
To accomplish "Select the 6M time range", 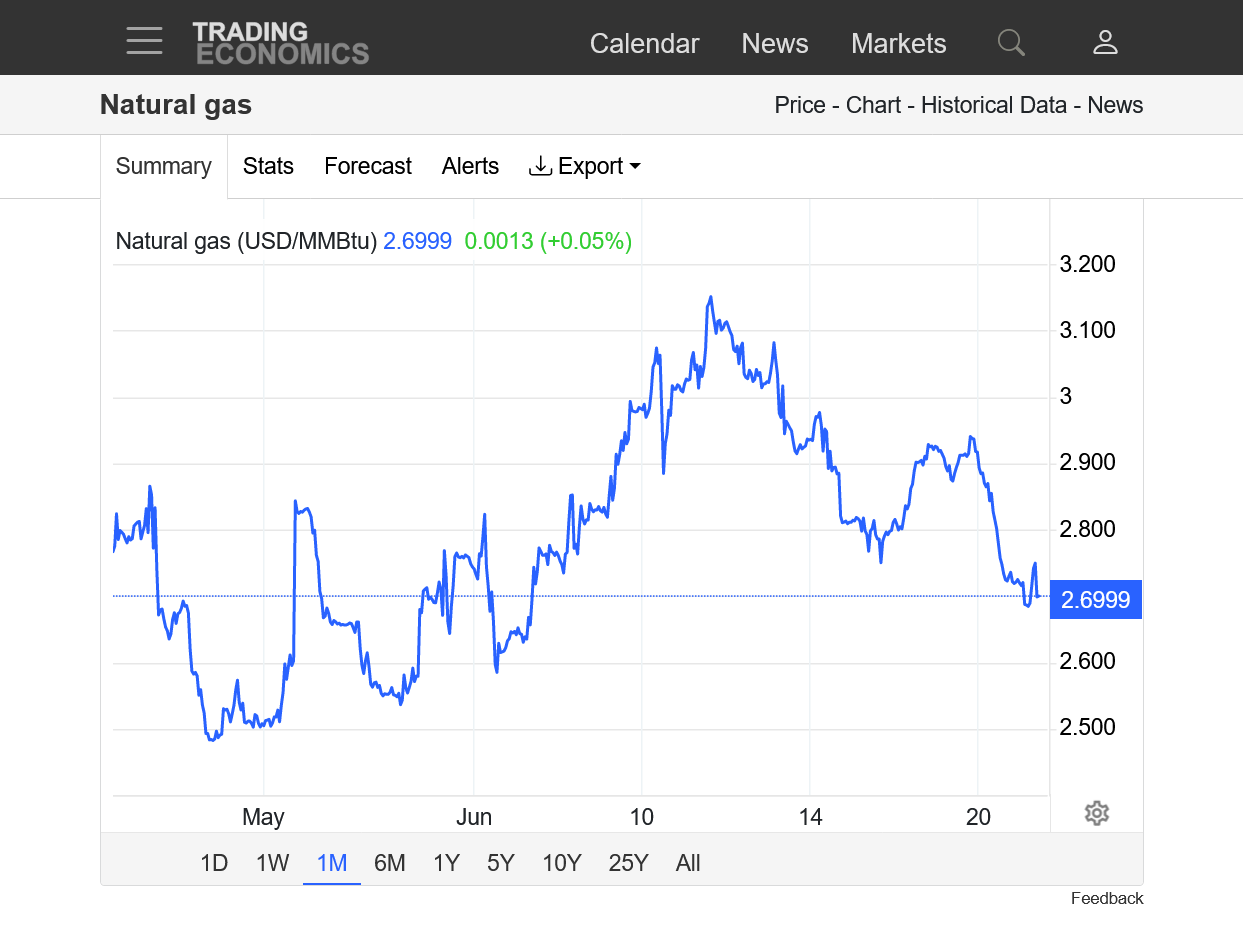I will (x=390, y=863).
